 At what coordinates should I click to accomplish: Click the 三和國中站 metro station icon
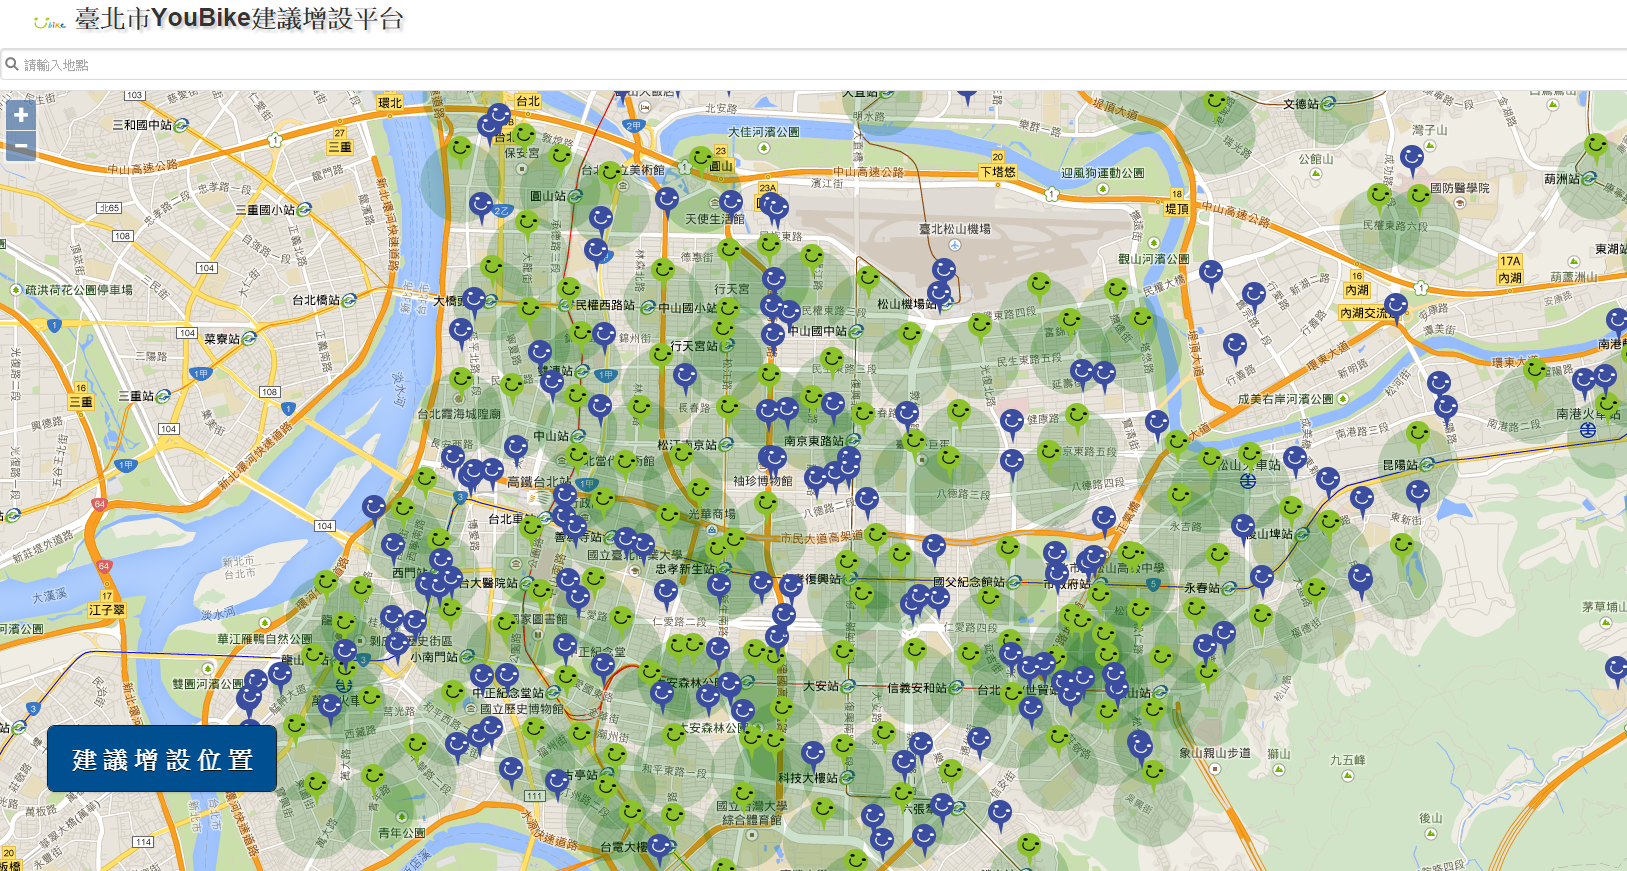(x=181, y=125)
